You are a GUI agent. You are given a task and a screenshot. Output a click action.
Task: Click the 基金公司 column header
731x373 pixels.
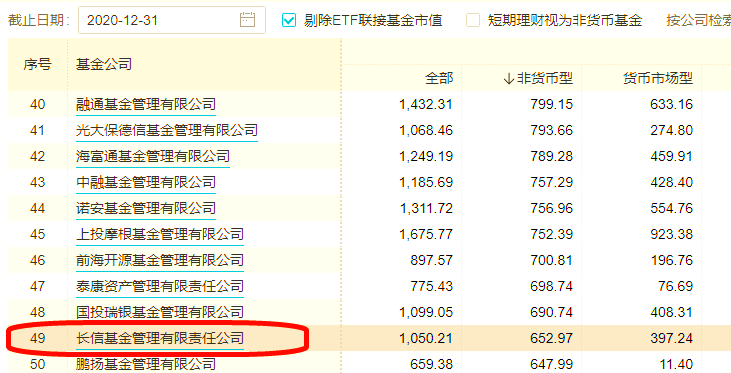pyautogui.click(x=104, y=64)
